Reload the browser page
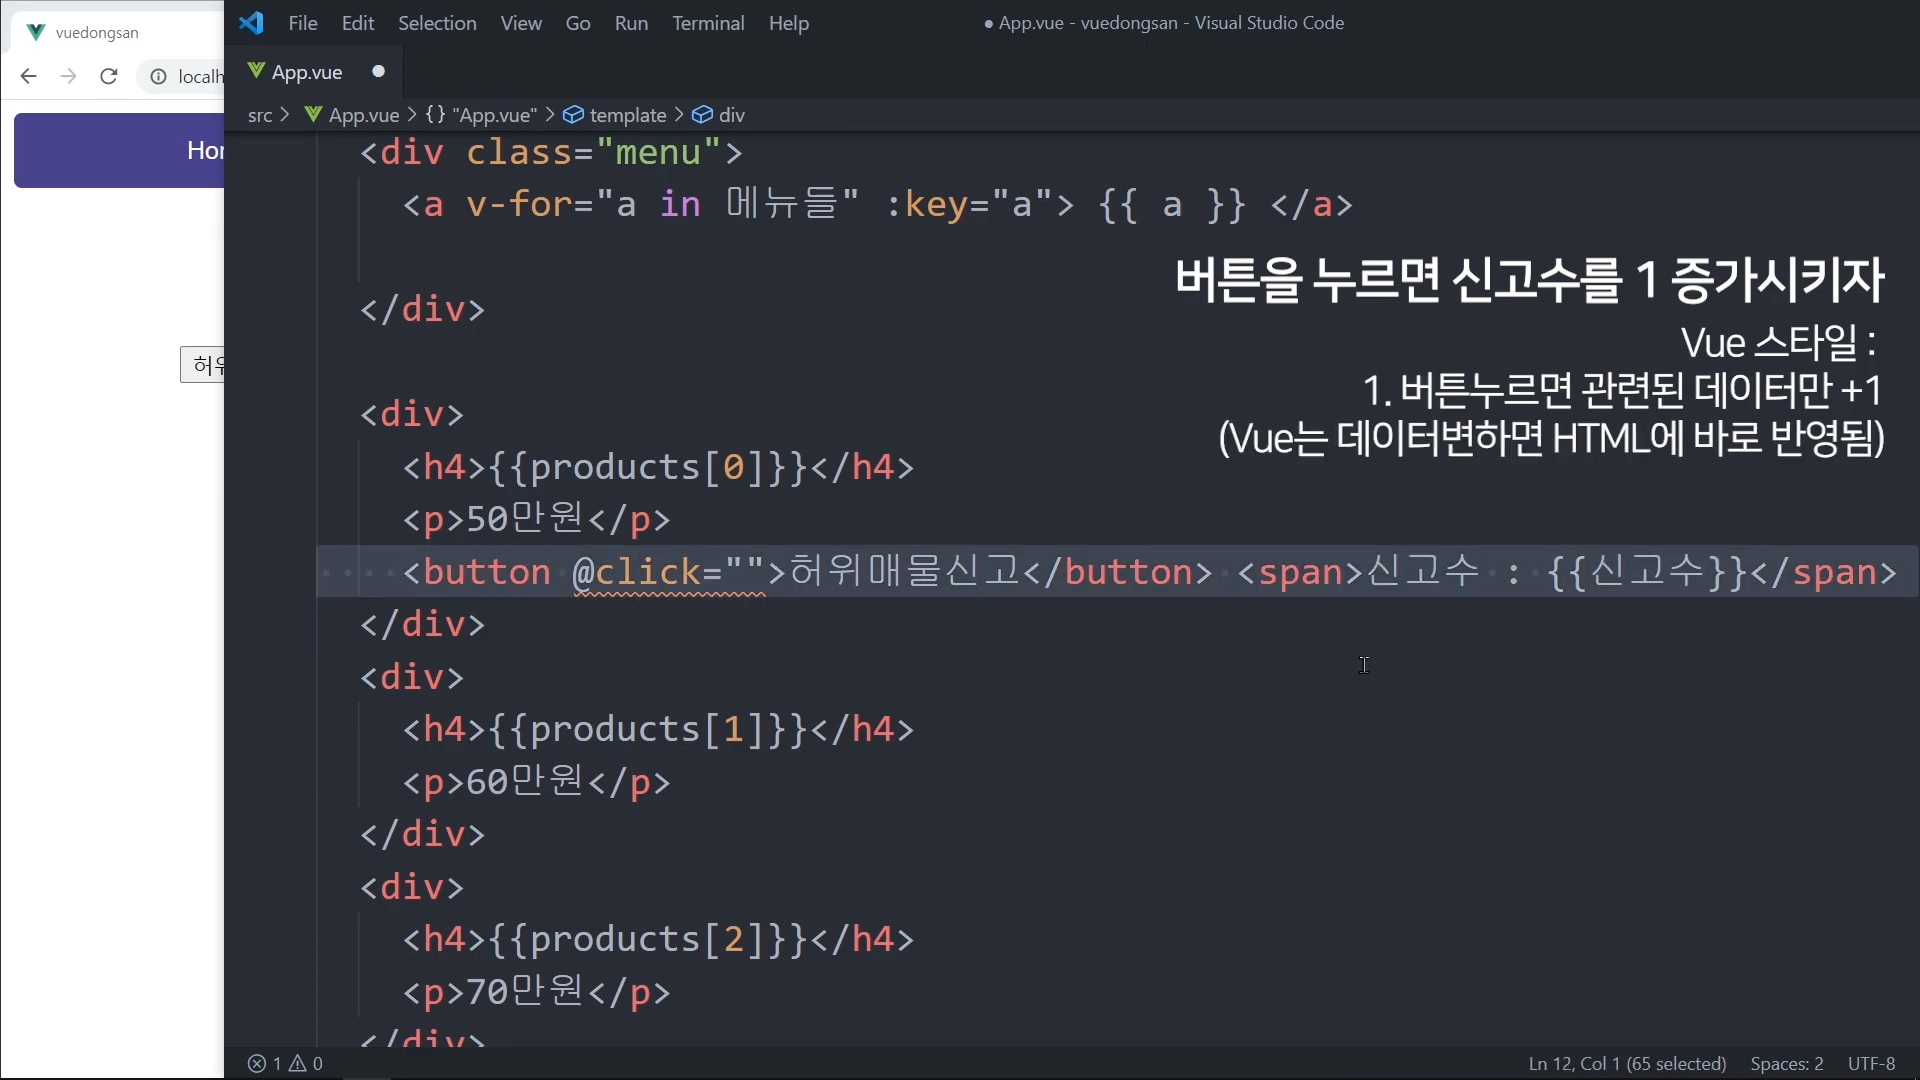 point(109,76)
